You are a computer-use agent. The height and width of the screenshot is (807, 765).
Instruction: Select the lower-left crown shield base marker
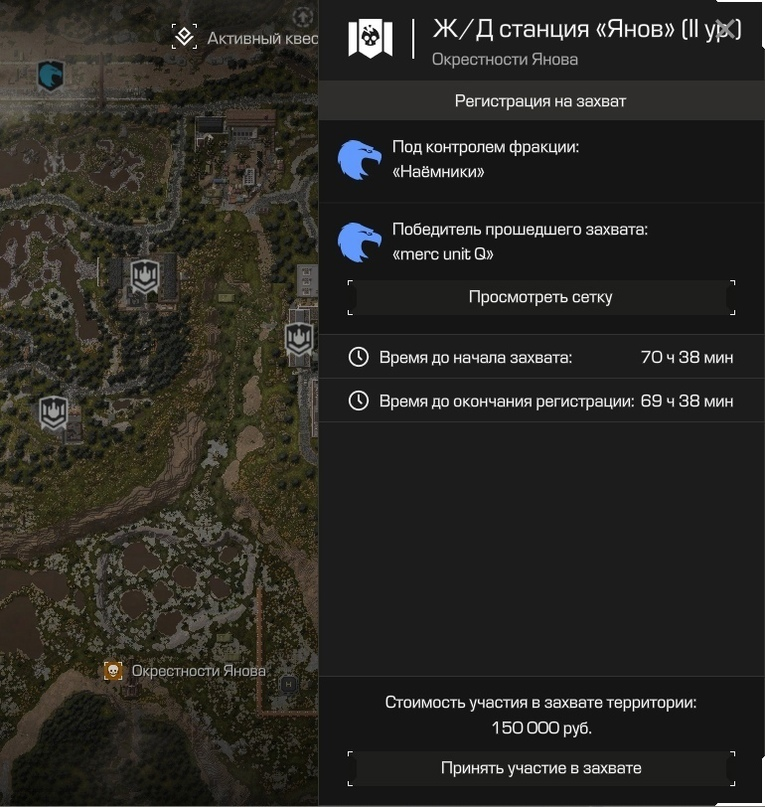[54, 413]
